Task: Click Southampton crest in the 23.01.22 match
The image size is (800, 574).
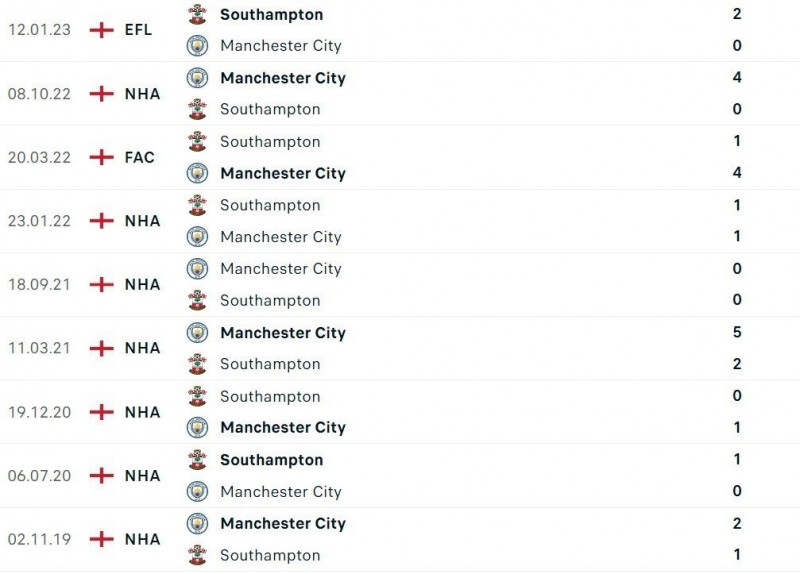Action: click(197, 205)
